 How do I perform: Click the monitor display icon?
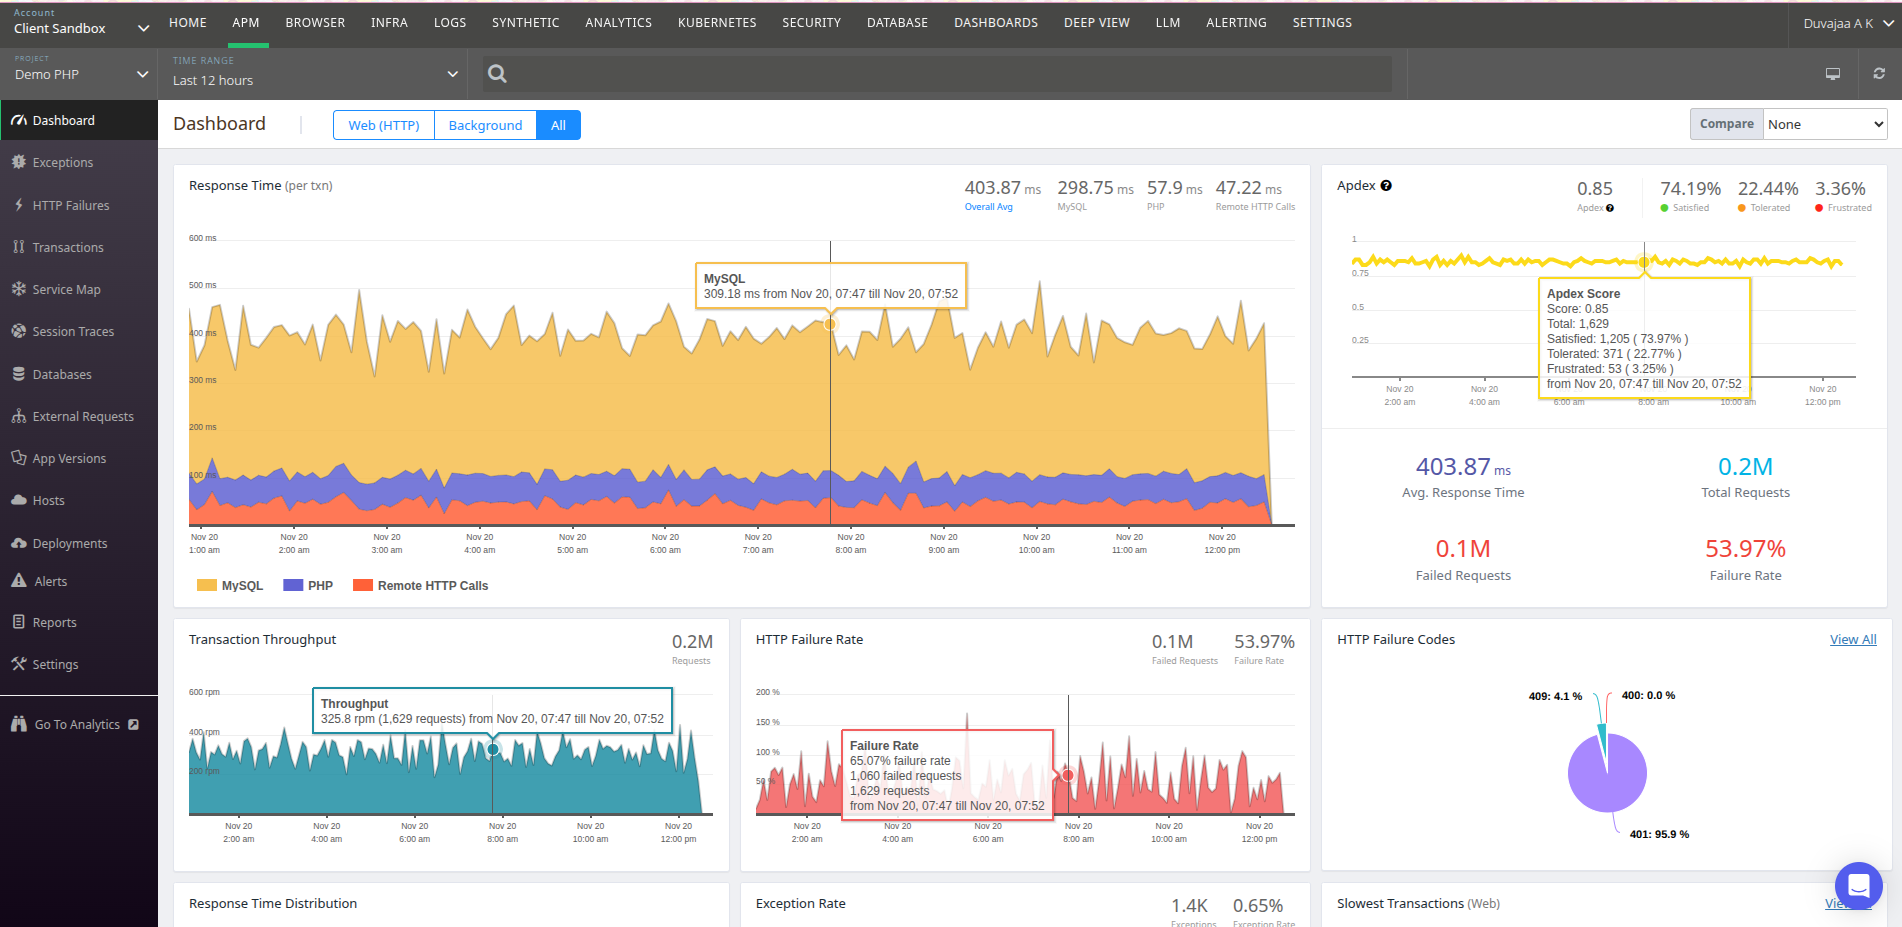point(1832,73)
